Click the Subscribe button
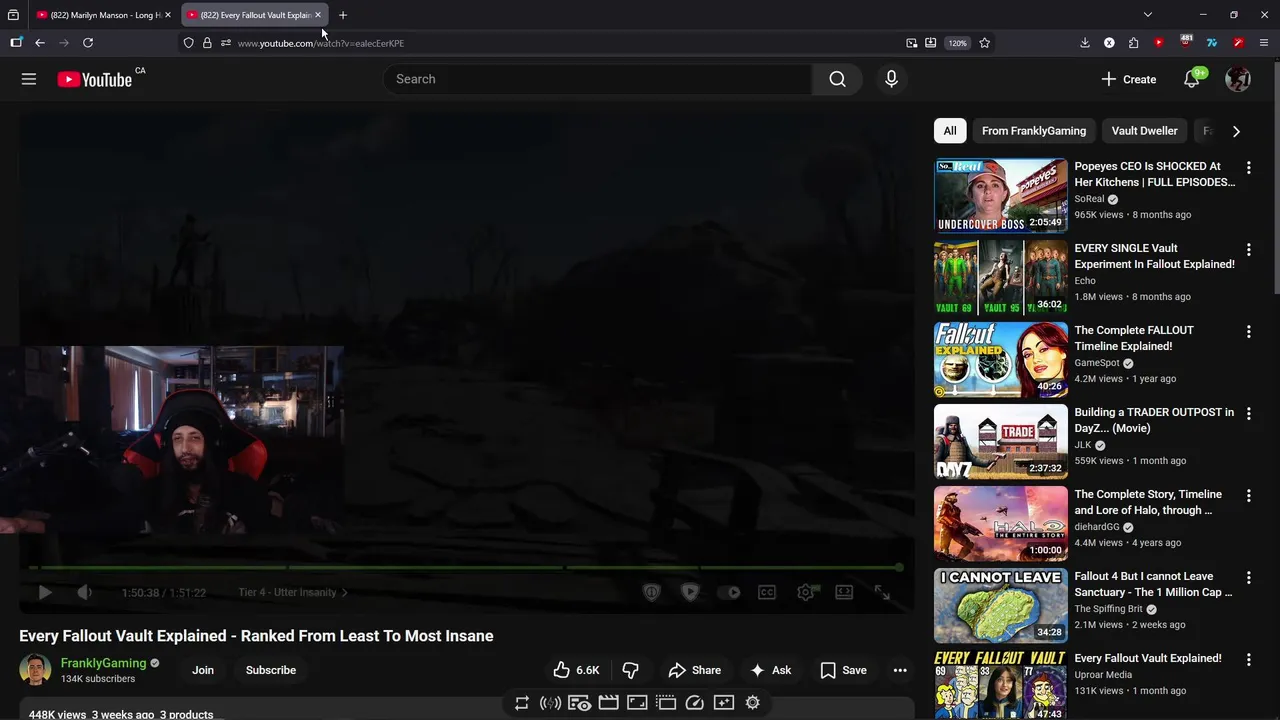Viewport: 1280px width, 720px height. click(271, 670)
